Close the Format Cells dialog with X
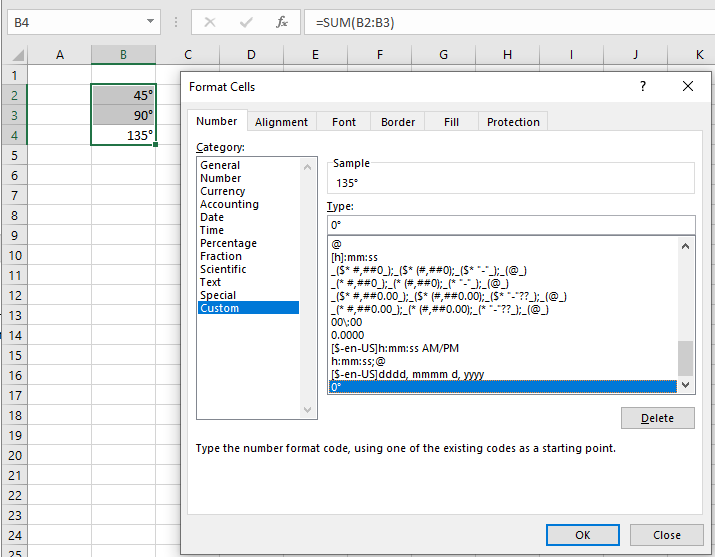 [x=688, y=86]
